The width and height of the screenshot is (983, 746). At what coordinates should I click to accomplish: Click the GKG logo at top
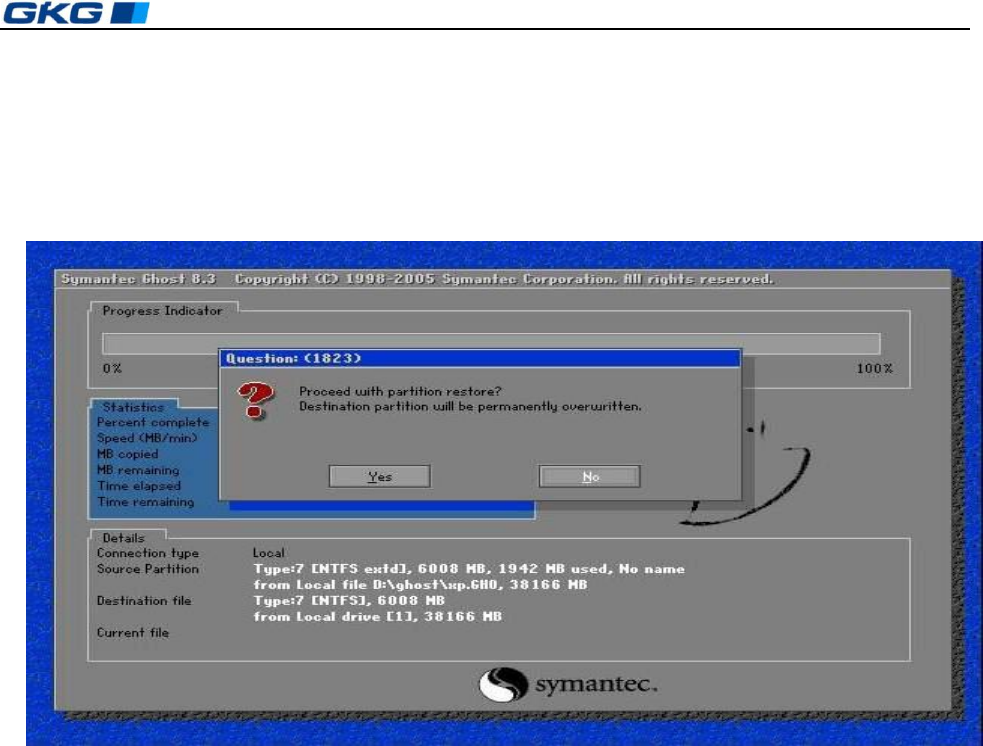click(x=76, y=13)
